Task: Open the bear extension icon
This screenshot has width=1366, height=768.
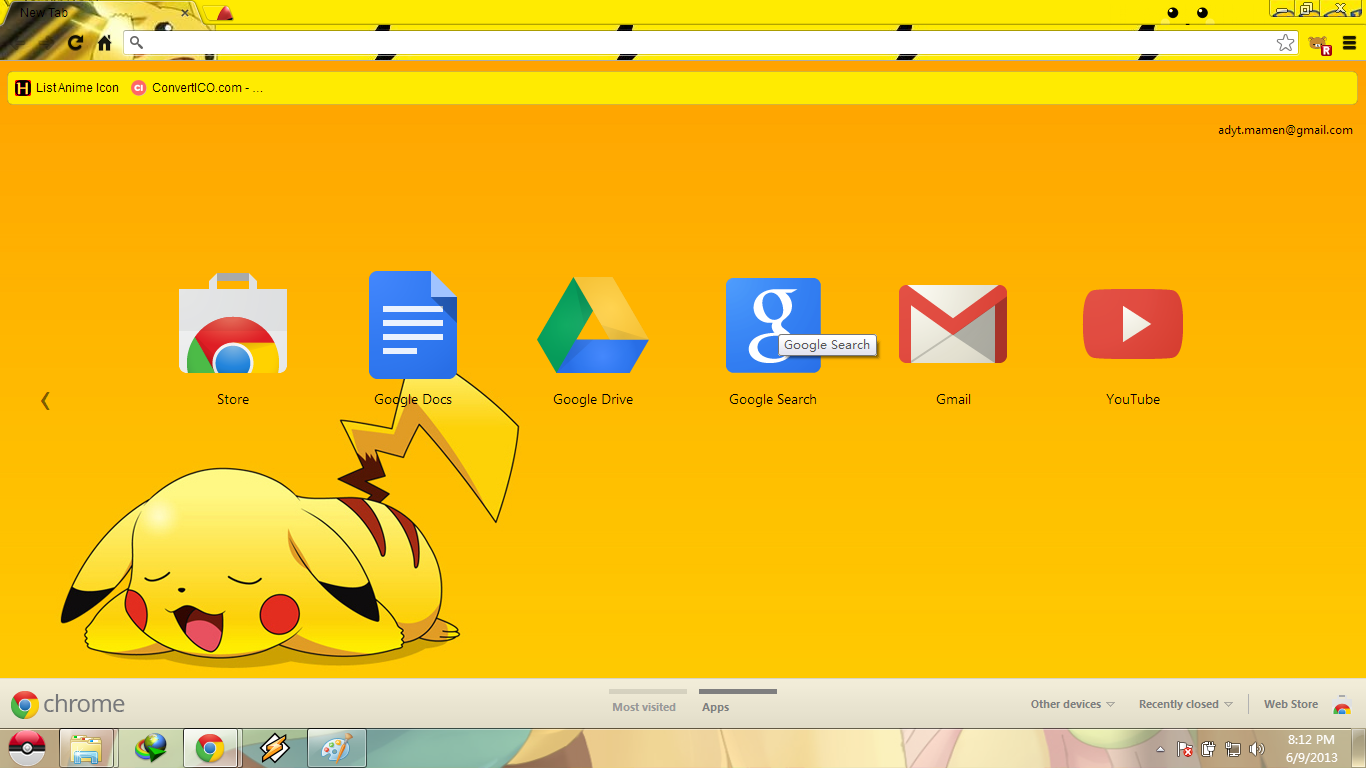Action: coord(1321,44)
